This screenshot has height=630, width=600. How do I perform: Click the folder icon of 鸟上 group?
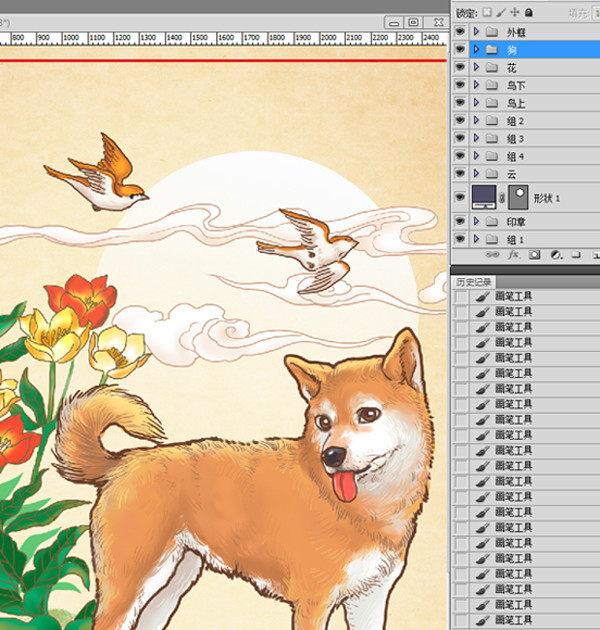point(491,103)
